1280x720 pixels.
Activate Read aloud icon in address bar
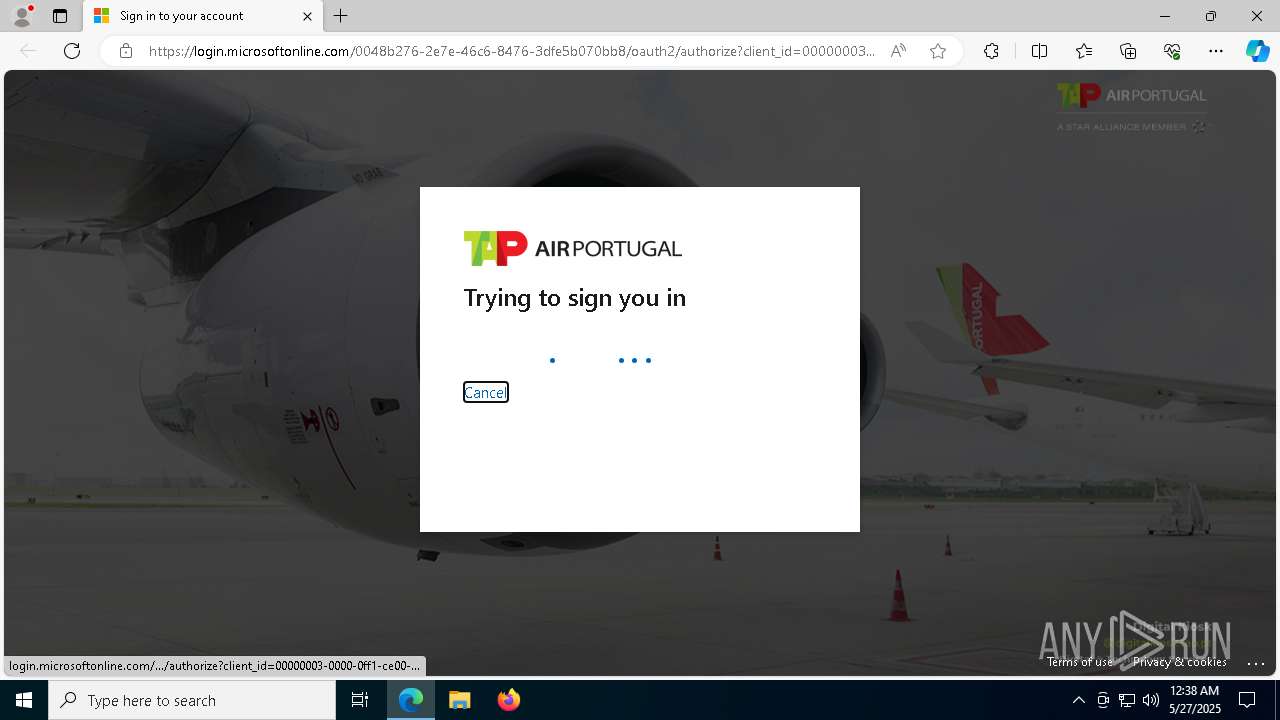coord(898,51)
